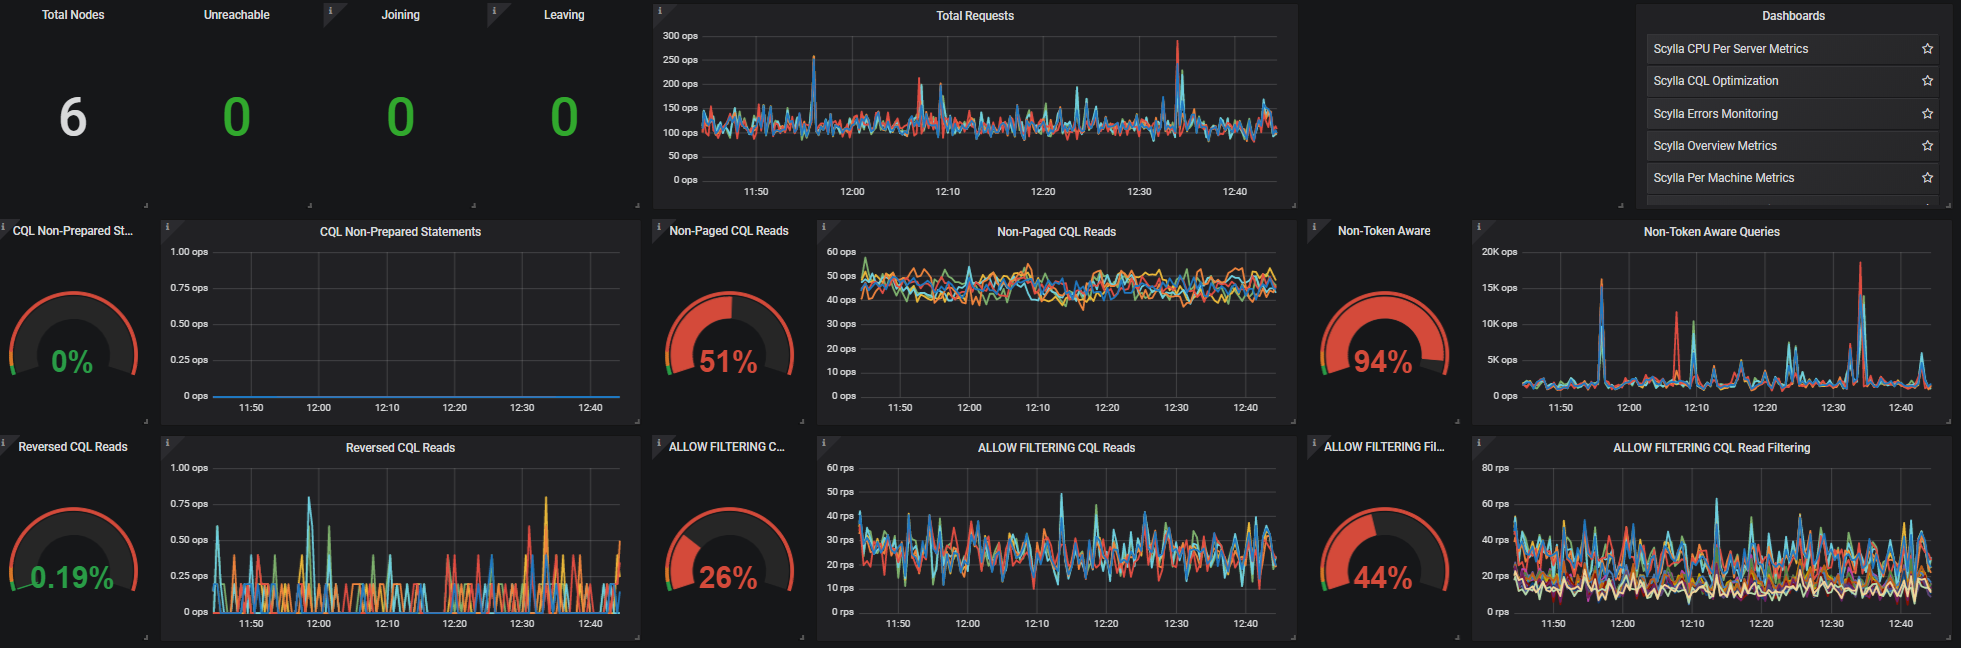
Task: Star the Scylla CPU Per Server Metrics dashboard
Action: pos(1927,49)
